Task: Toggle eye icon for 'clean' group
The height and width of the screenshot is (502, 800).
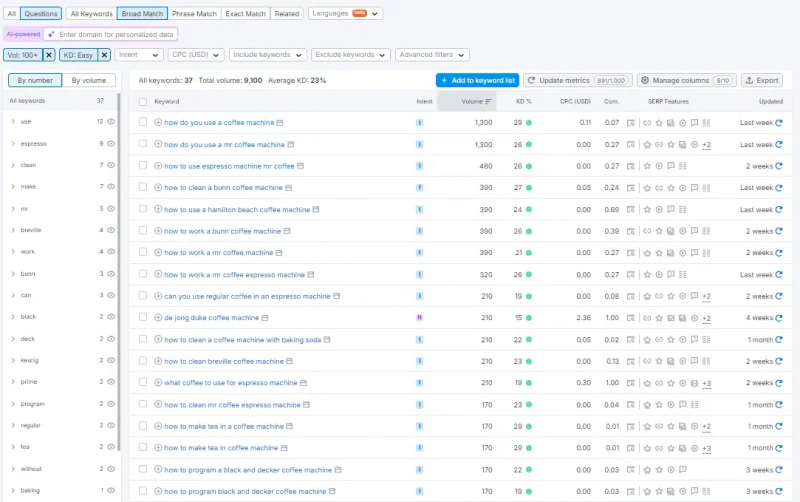Action: point(111,165)
